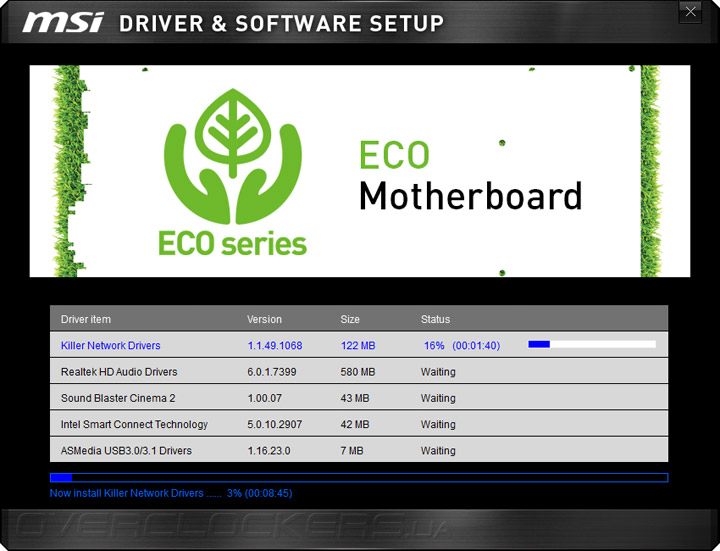This screenshot has width=720, height=551.
Task: Click version 6.0.1.7399
Action: 272,371
